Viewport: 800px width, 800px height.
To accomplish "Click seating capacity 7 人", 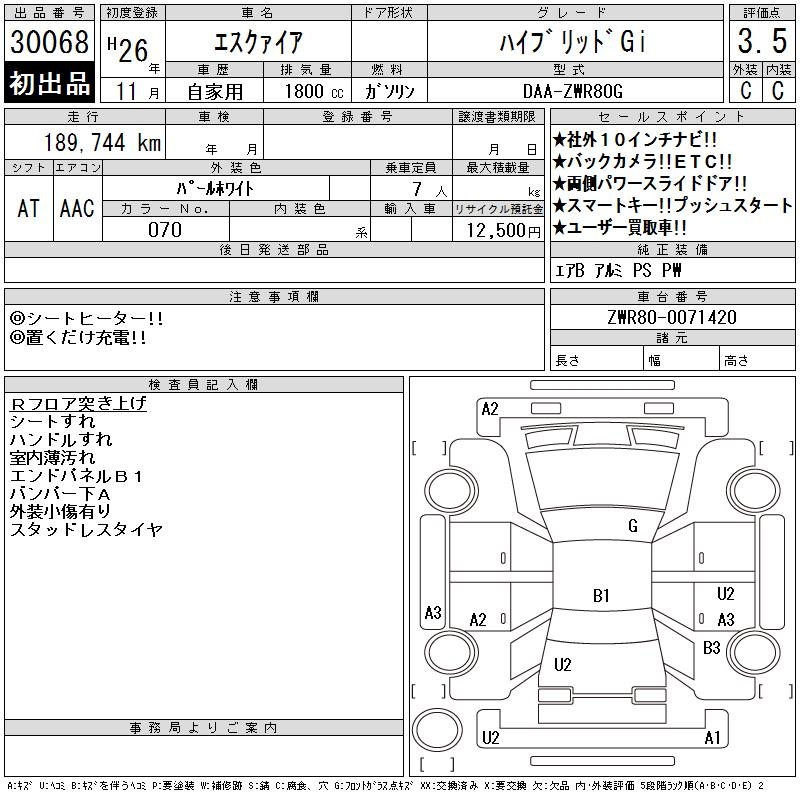I will (430, 190).
